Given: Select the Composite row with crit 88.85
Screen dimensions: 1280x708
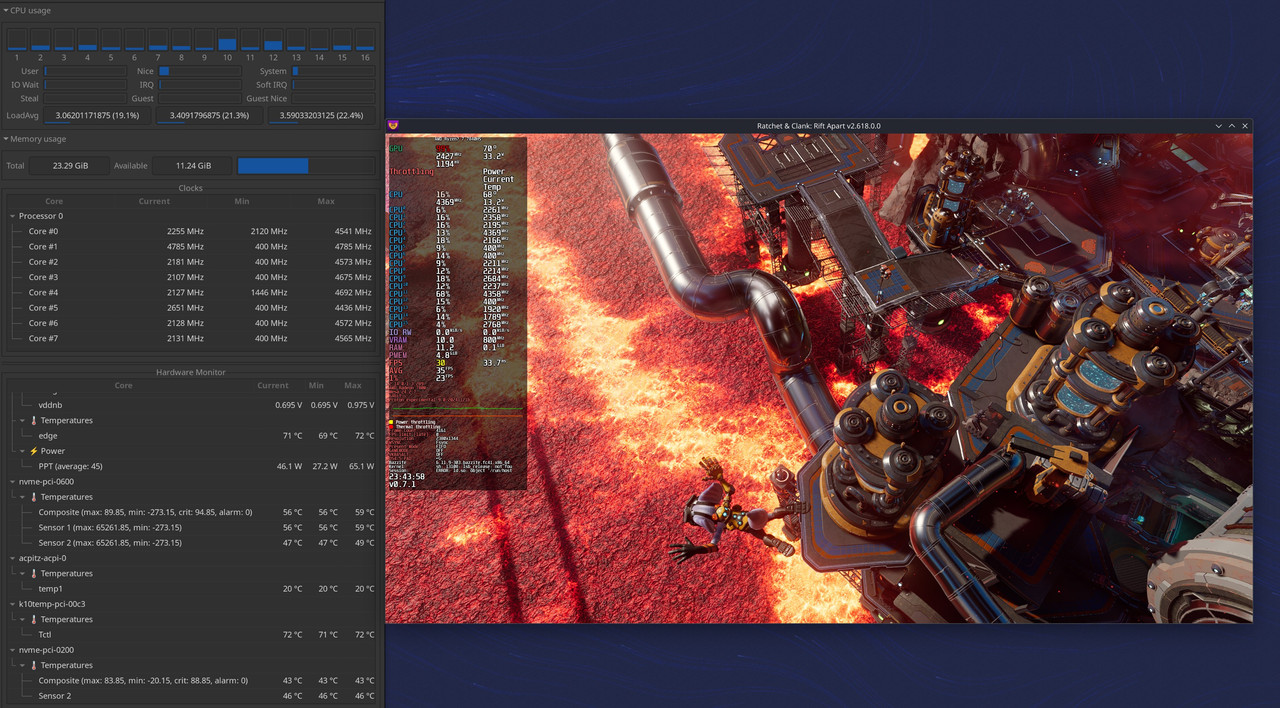Looking at the screenshot, I should click(x=192, y=681).
